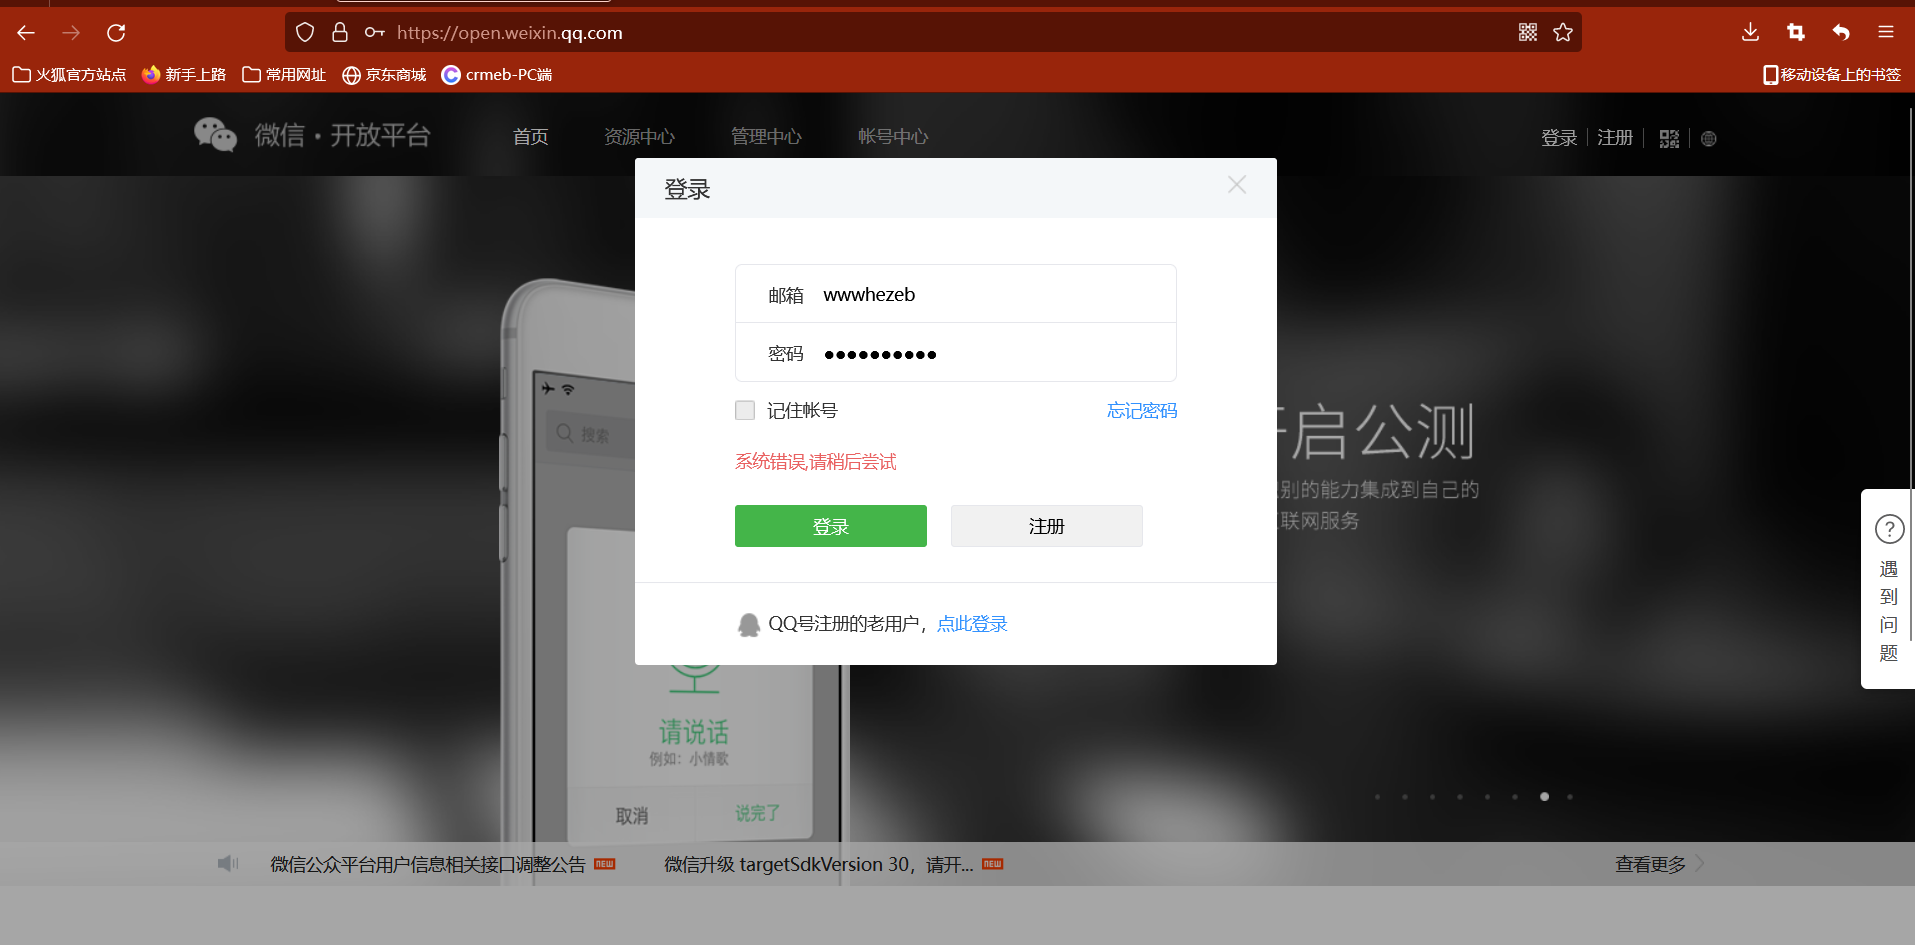The image size is (1915, 945).
Task: Open the browser hamburger menu
Action: (x=1886, y=33)
